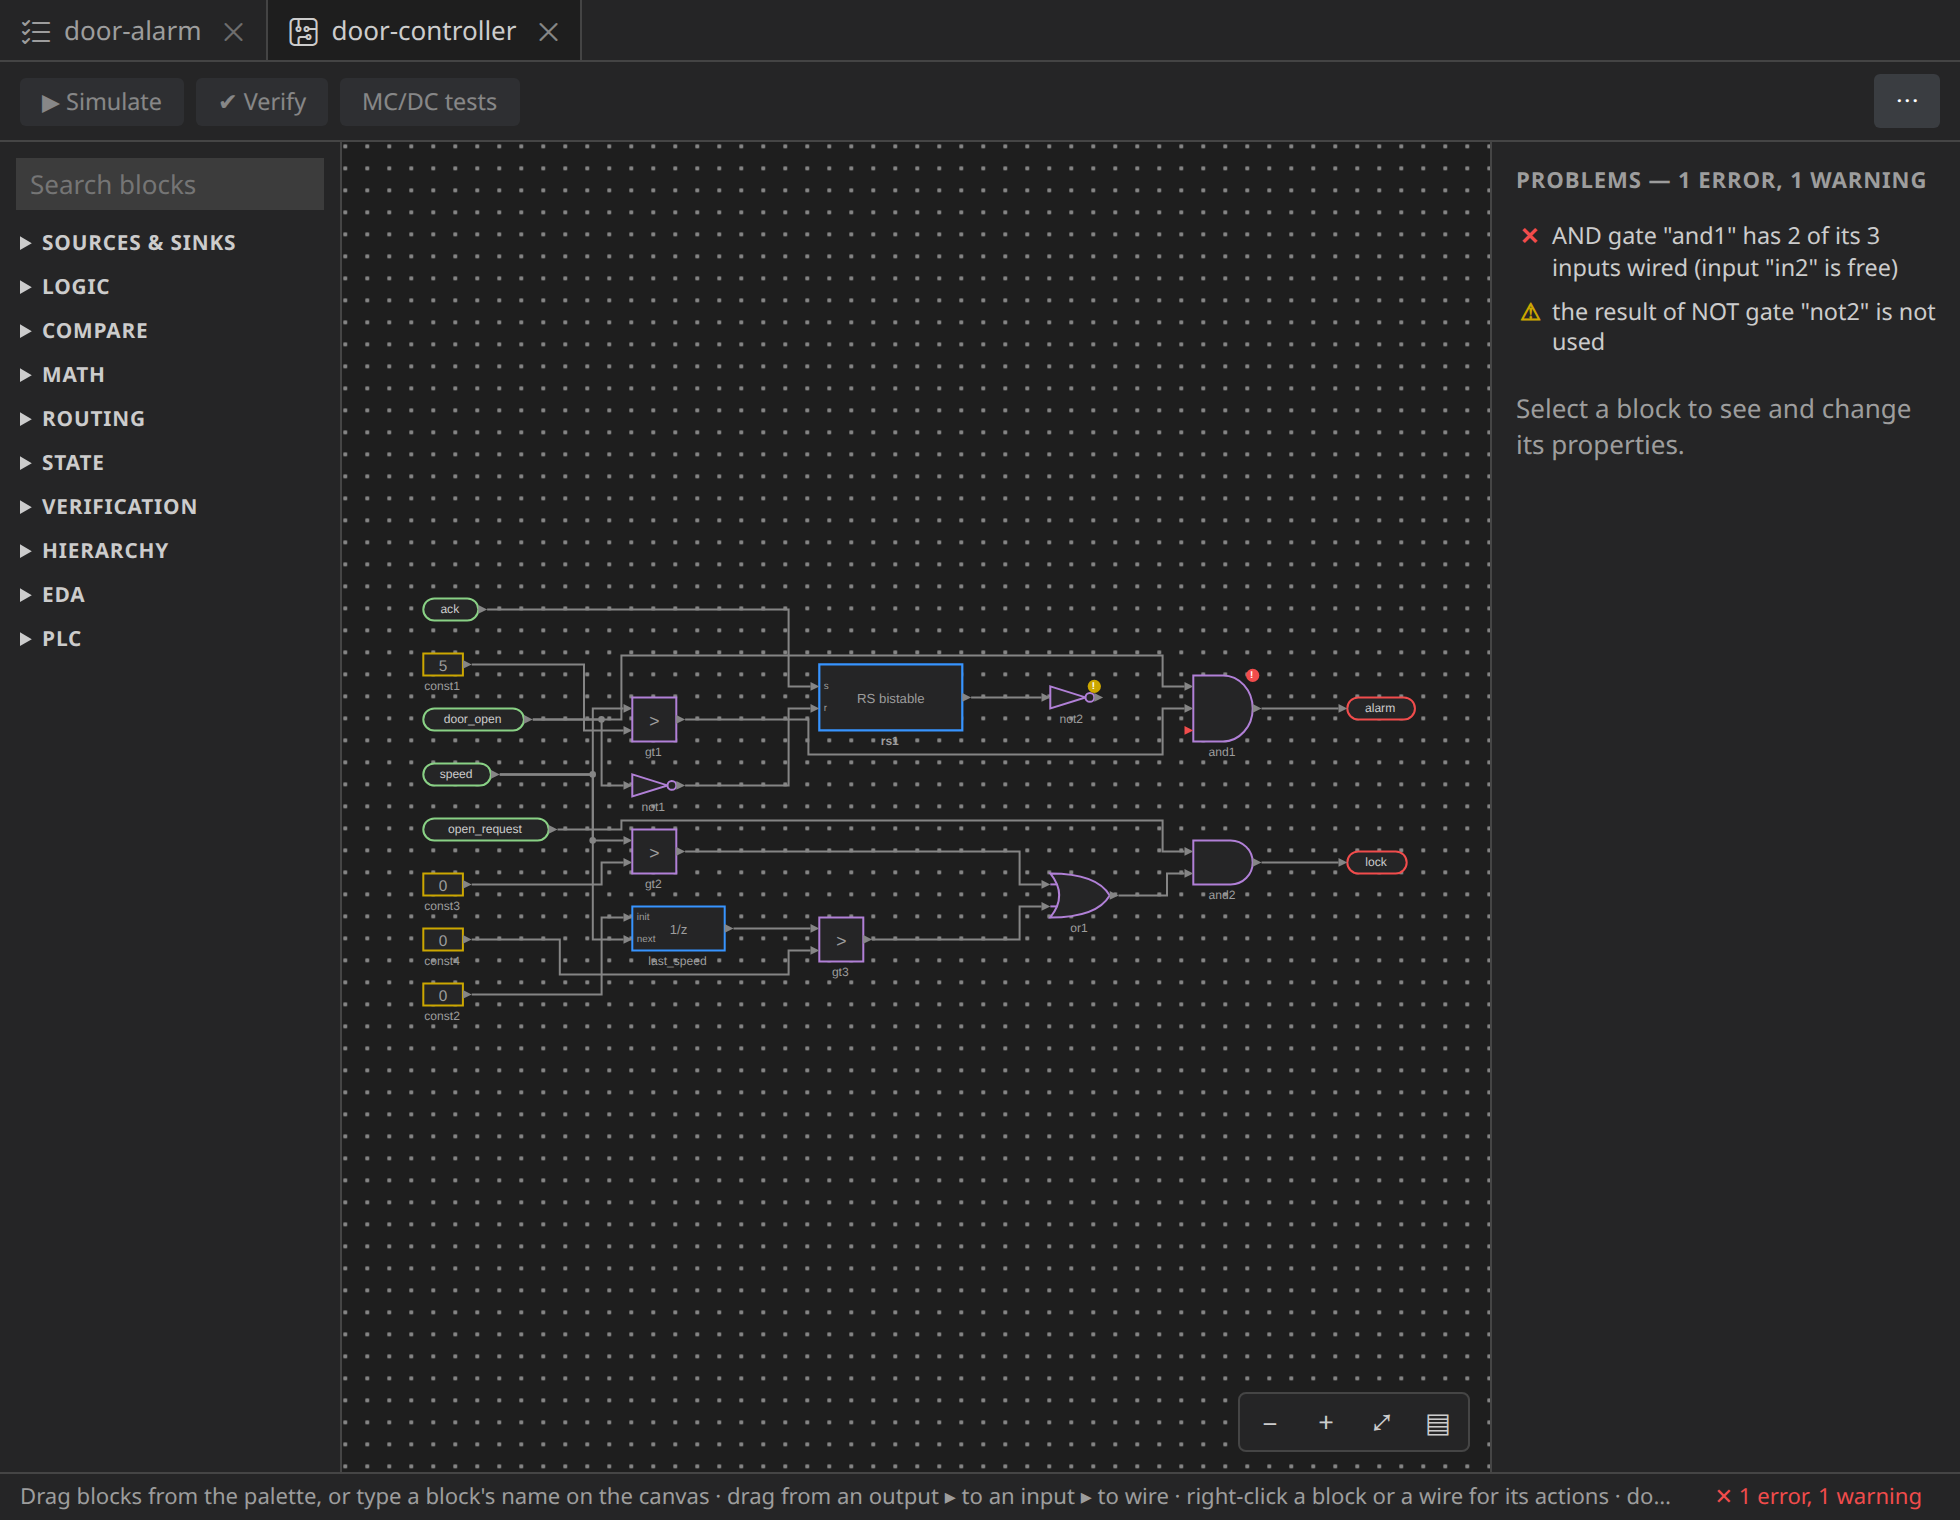Select the gt3 comparator block

(841, 940)
